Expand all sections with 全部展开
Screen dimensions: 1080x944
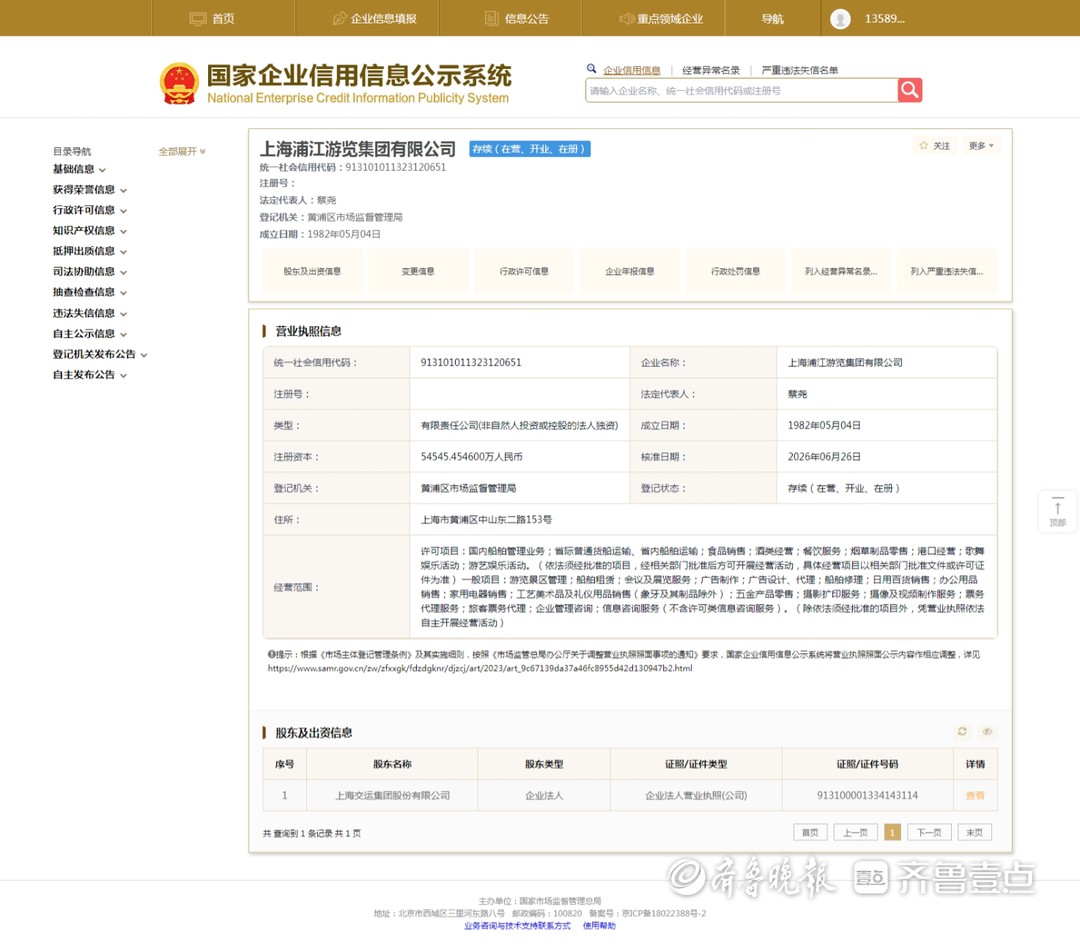[182, 151]
